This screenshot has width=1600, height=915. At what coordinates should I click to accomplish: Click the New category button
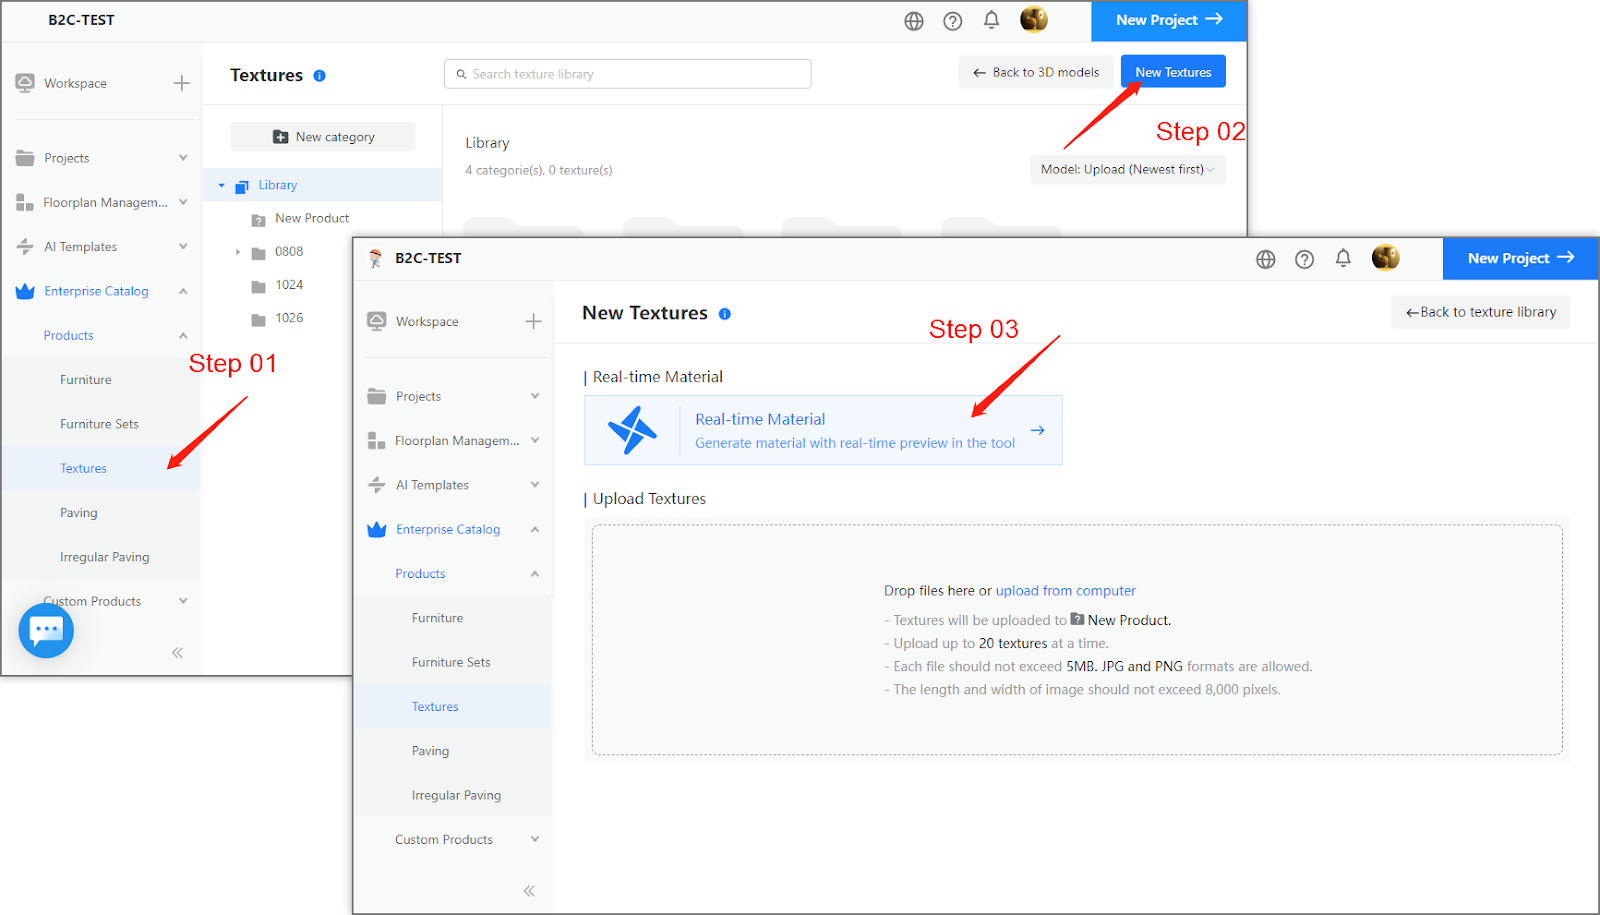pos(323,137)
